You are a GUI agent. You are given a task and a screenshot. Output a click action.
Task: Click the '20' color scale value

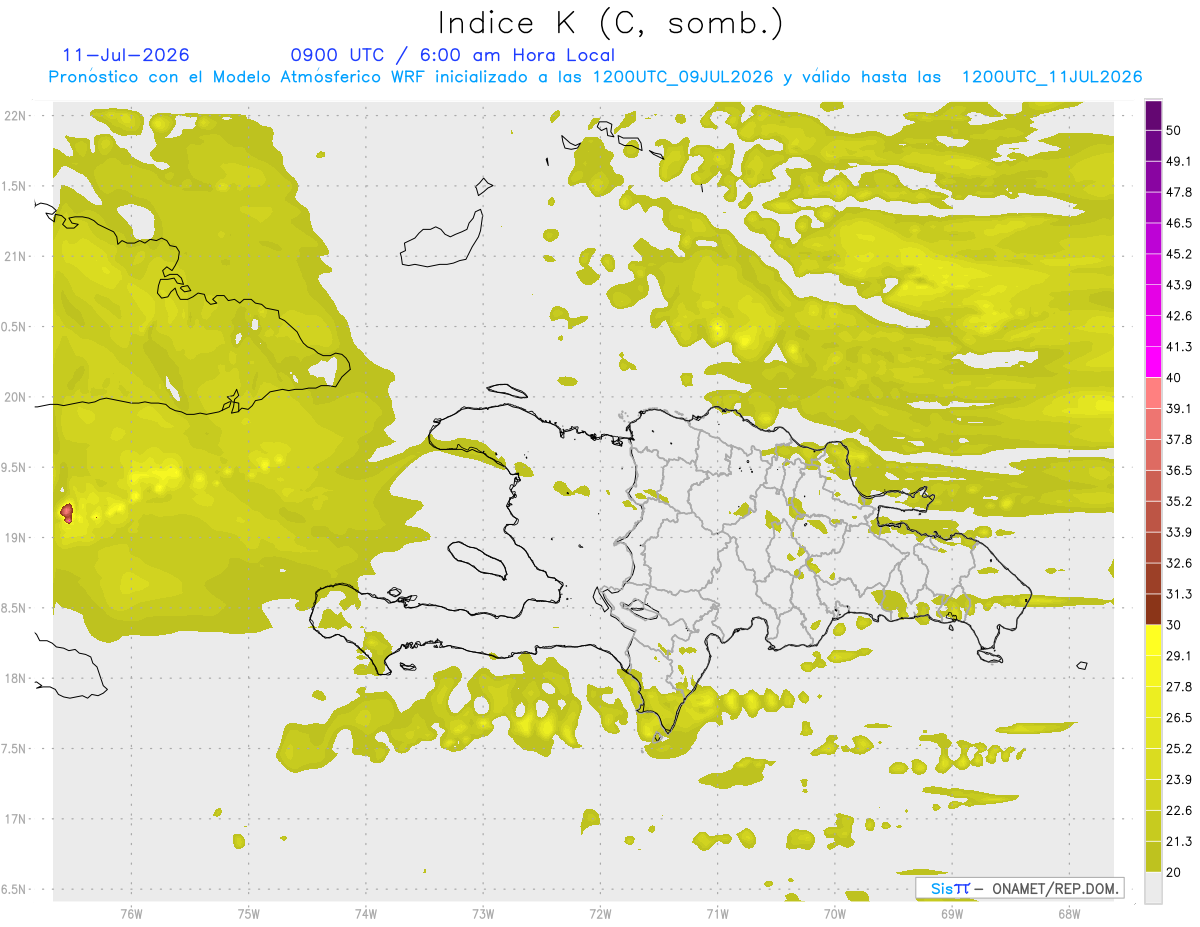1174,873
